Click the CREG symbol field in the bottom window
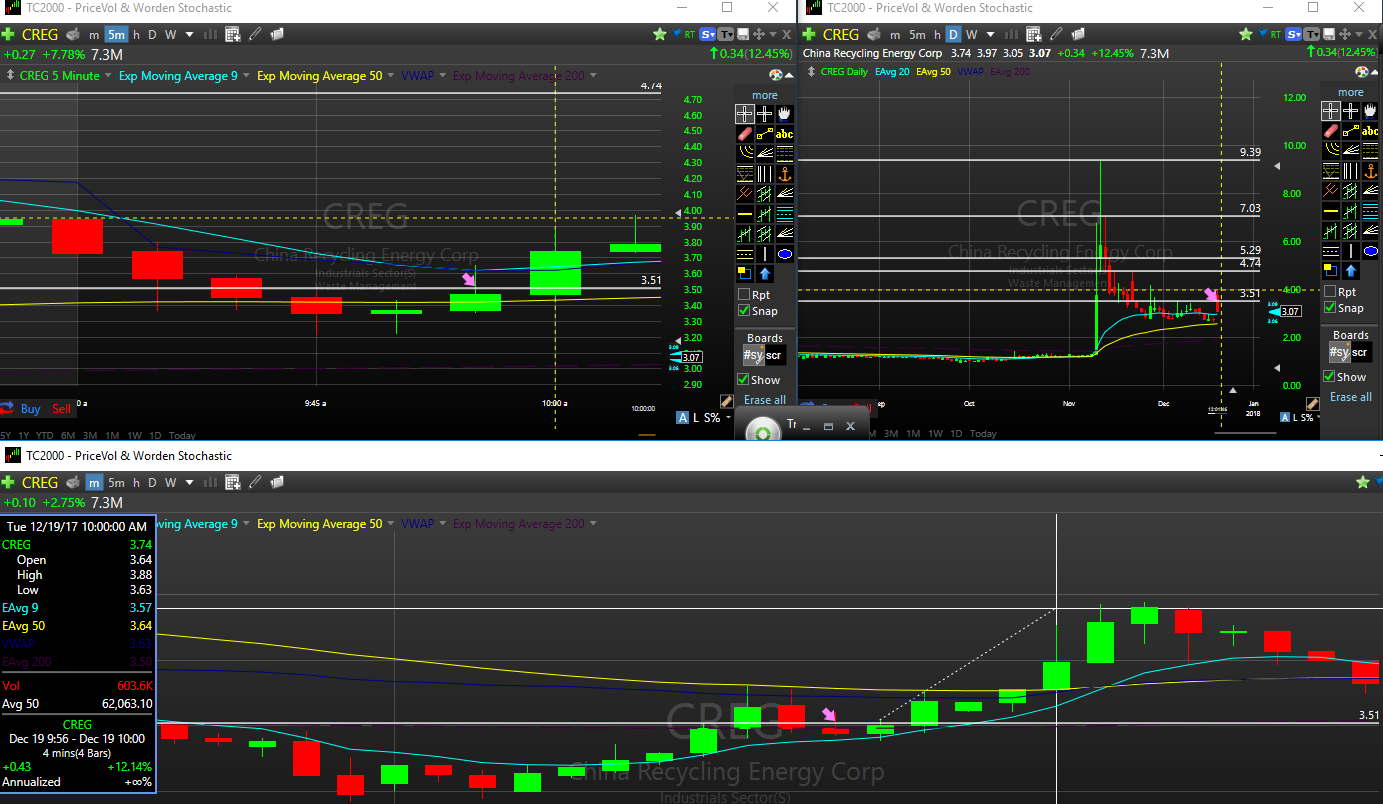The height and width of the screenshot is (804, 1383). tap(40, 482)
